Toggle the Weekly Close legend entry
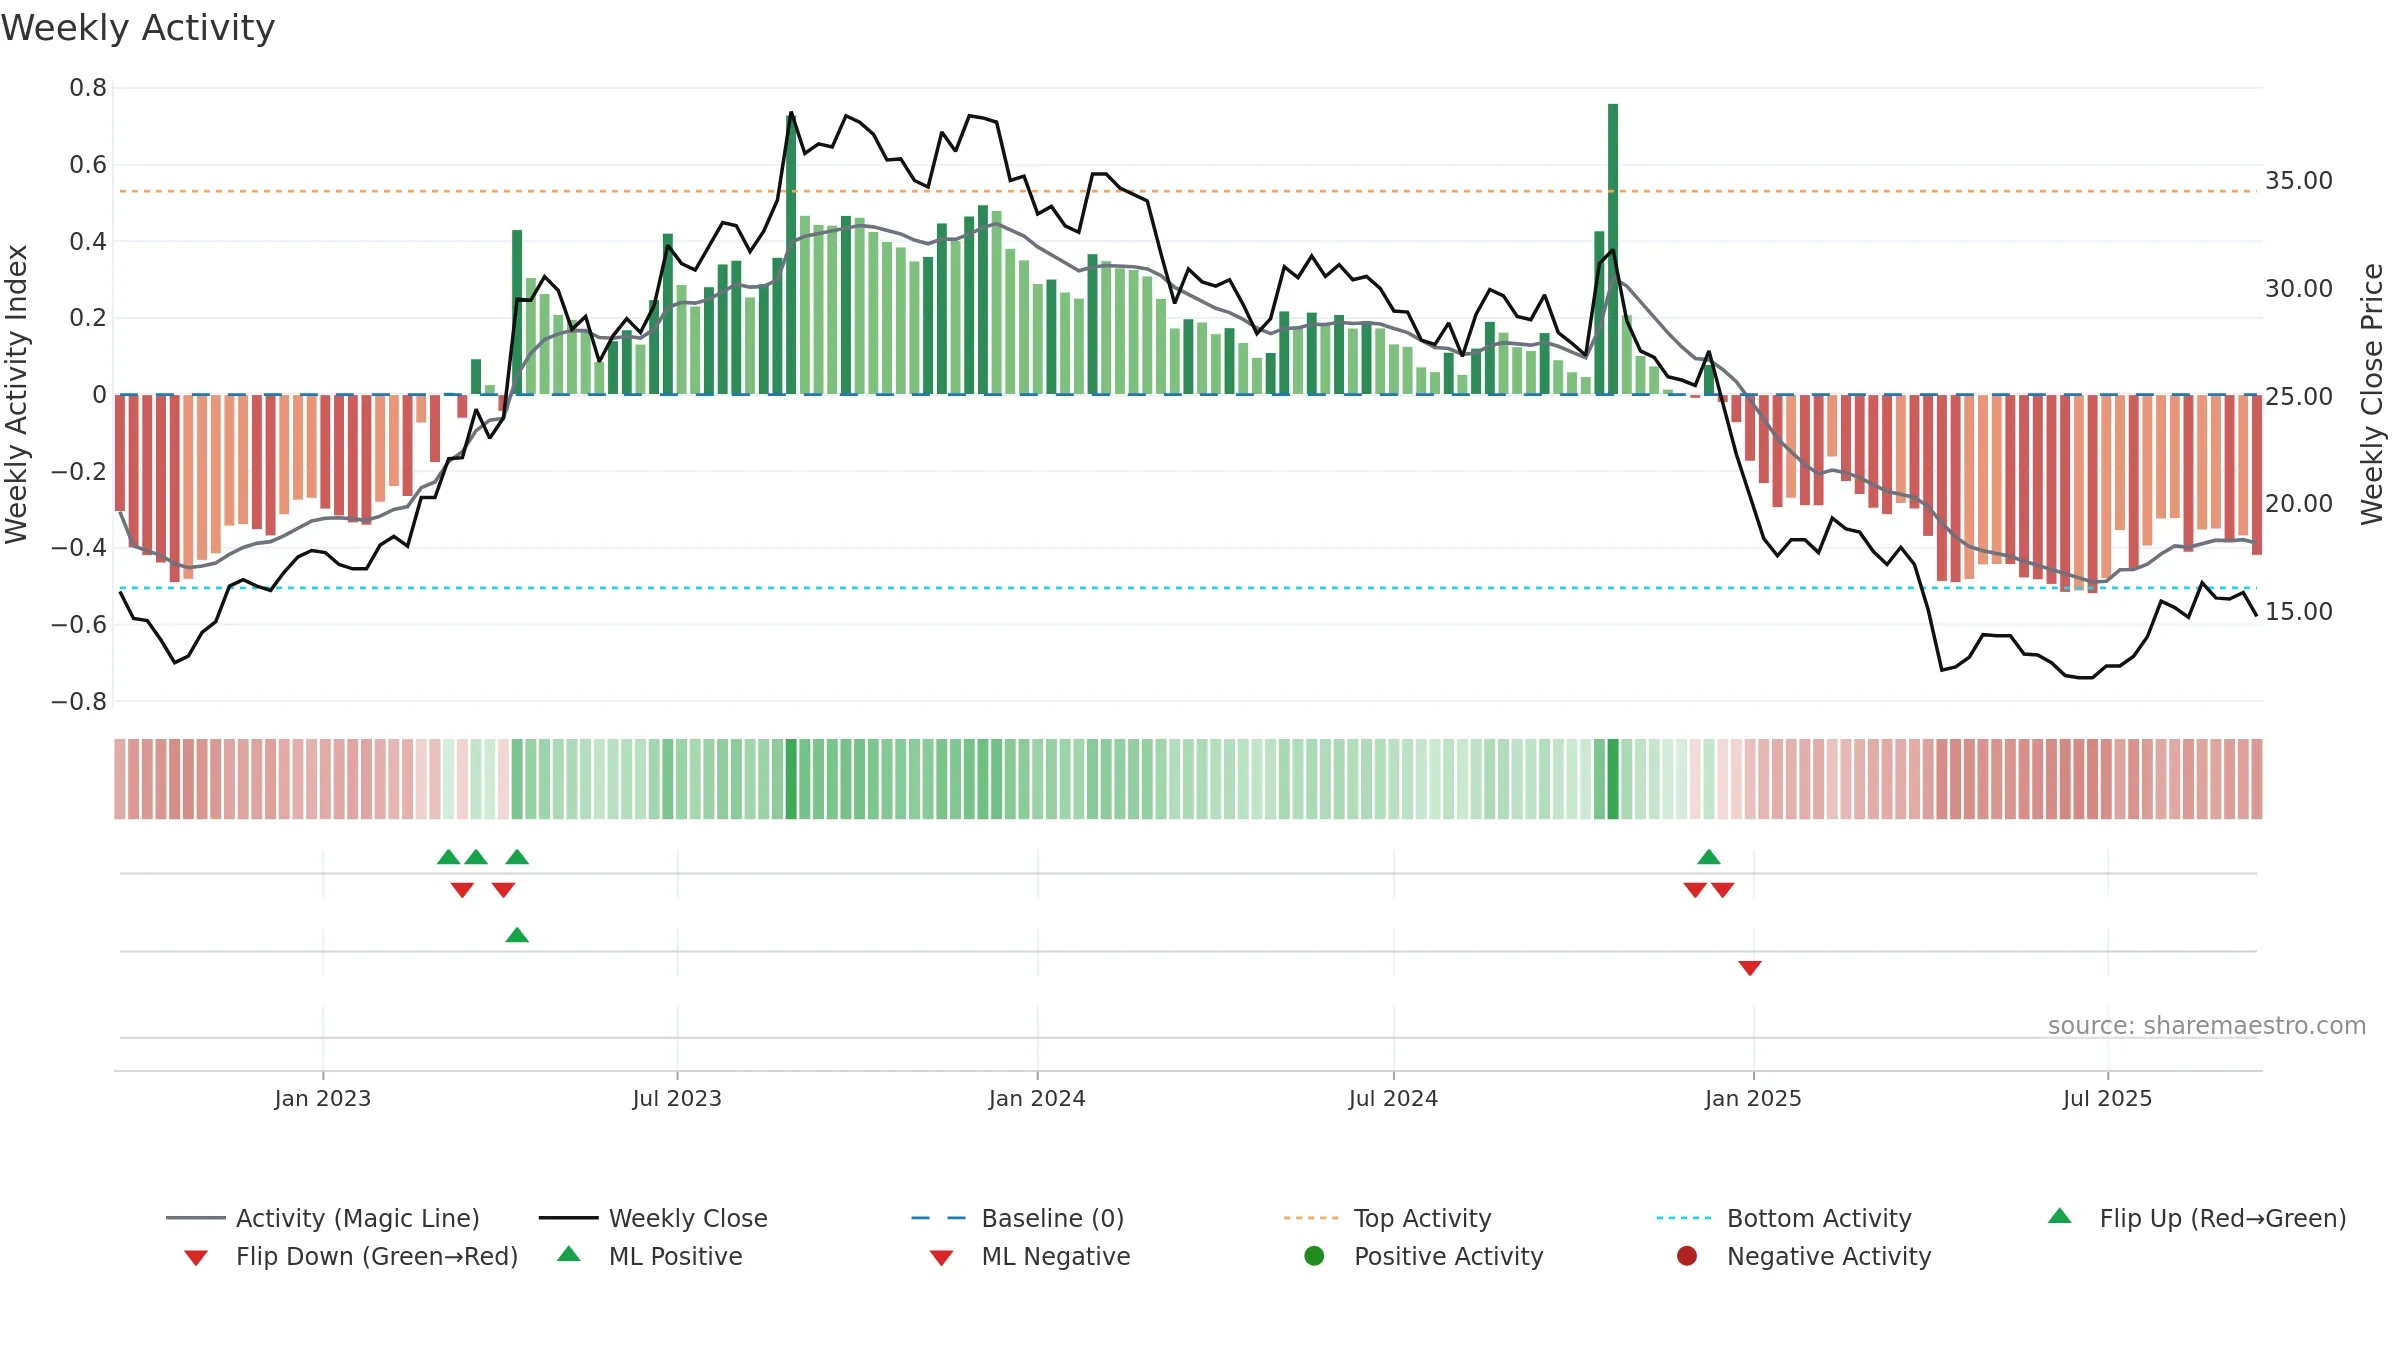The width and height of the screenshot is (2400, 1350). [x=653, y=1218]
